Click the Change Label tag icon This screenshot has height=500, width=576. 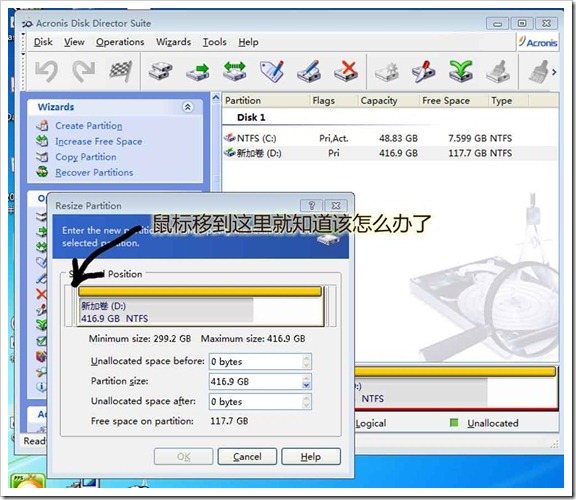(x=272, y=71)
